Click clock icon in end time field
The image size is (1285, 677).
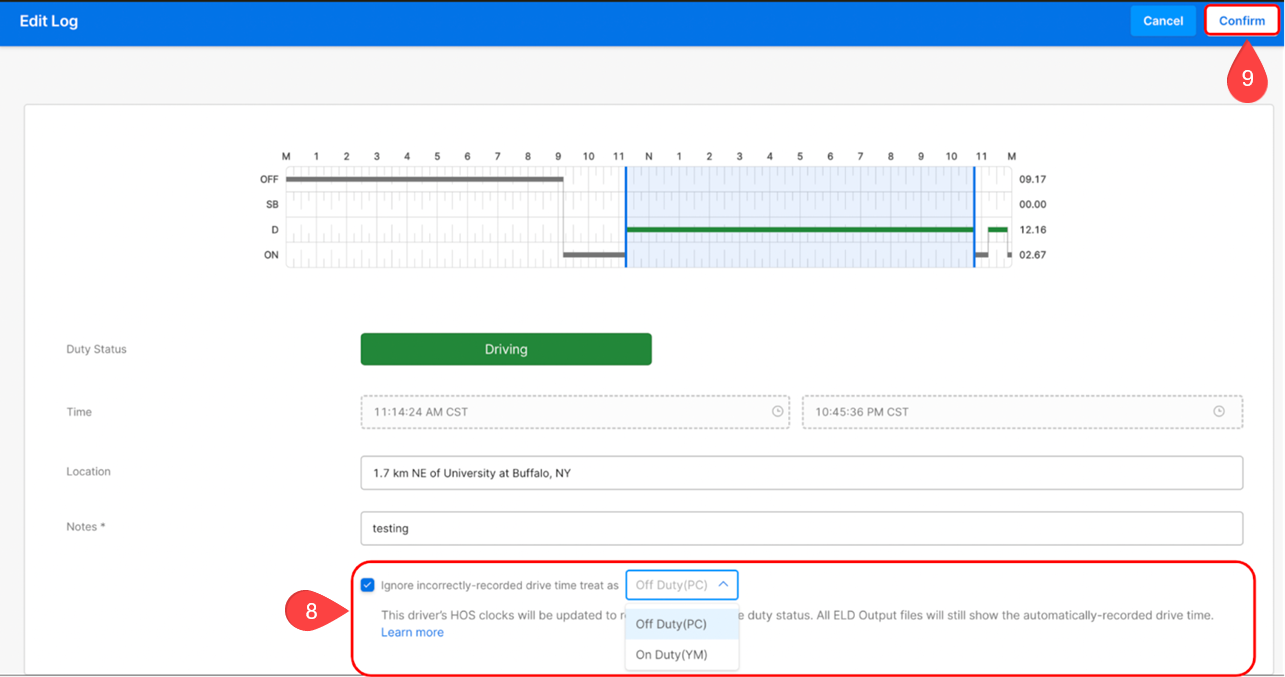pyautogui.click(x=1218, y=412)
